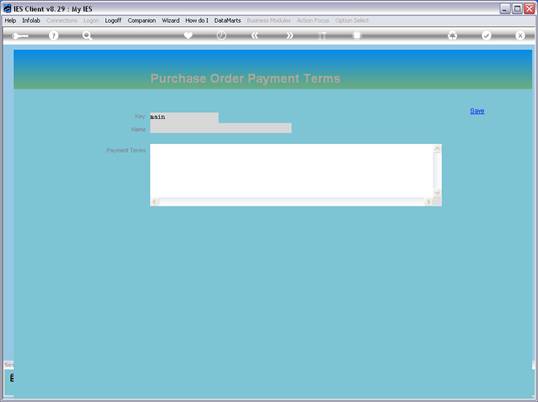Screen dimensions: 538x402
Task: Open the question mark help icon
Action: tap(53, 35)
